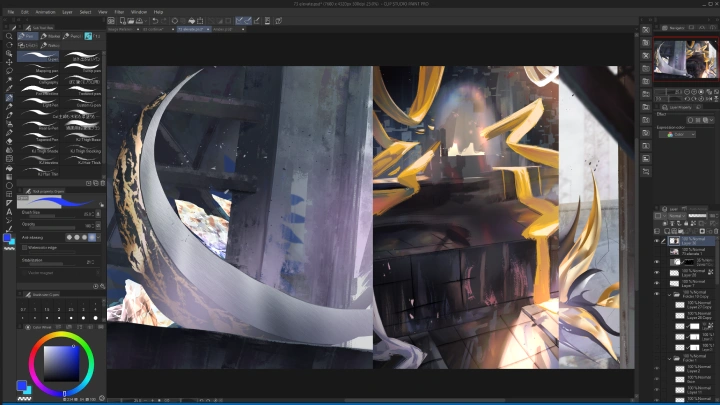
Task: Select the Move layer tool
Action: click(x=9, y=62)
